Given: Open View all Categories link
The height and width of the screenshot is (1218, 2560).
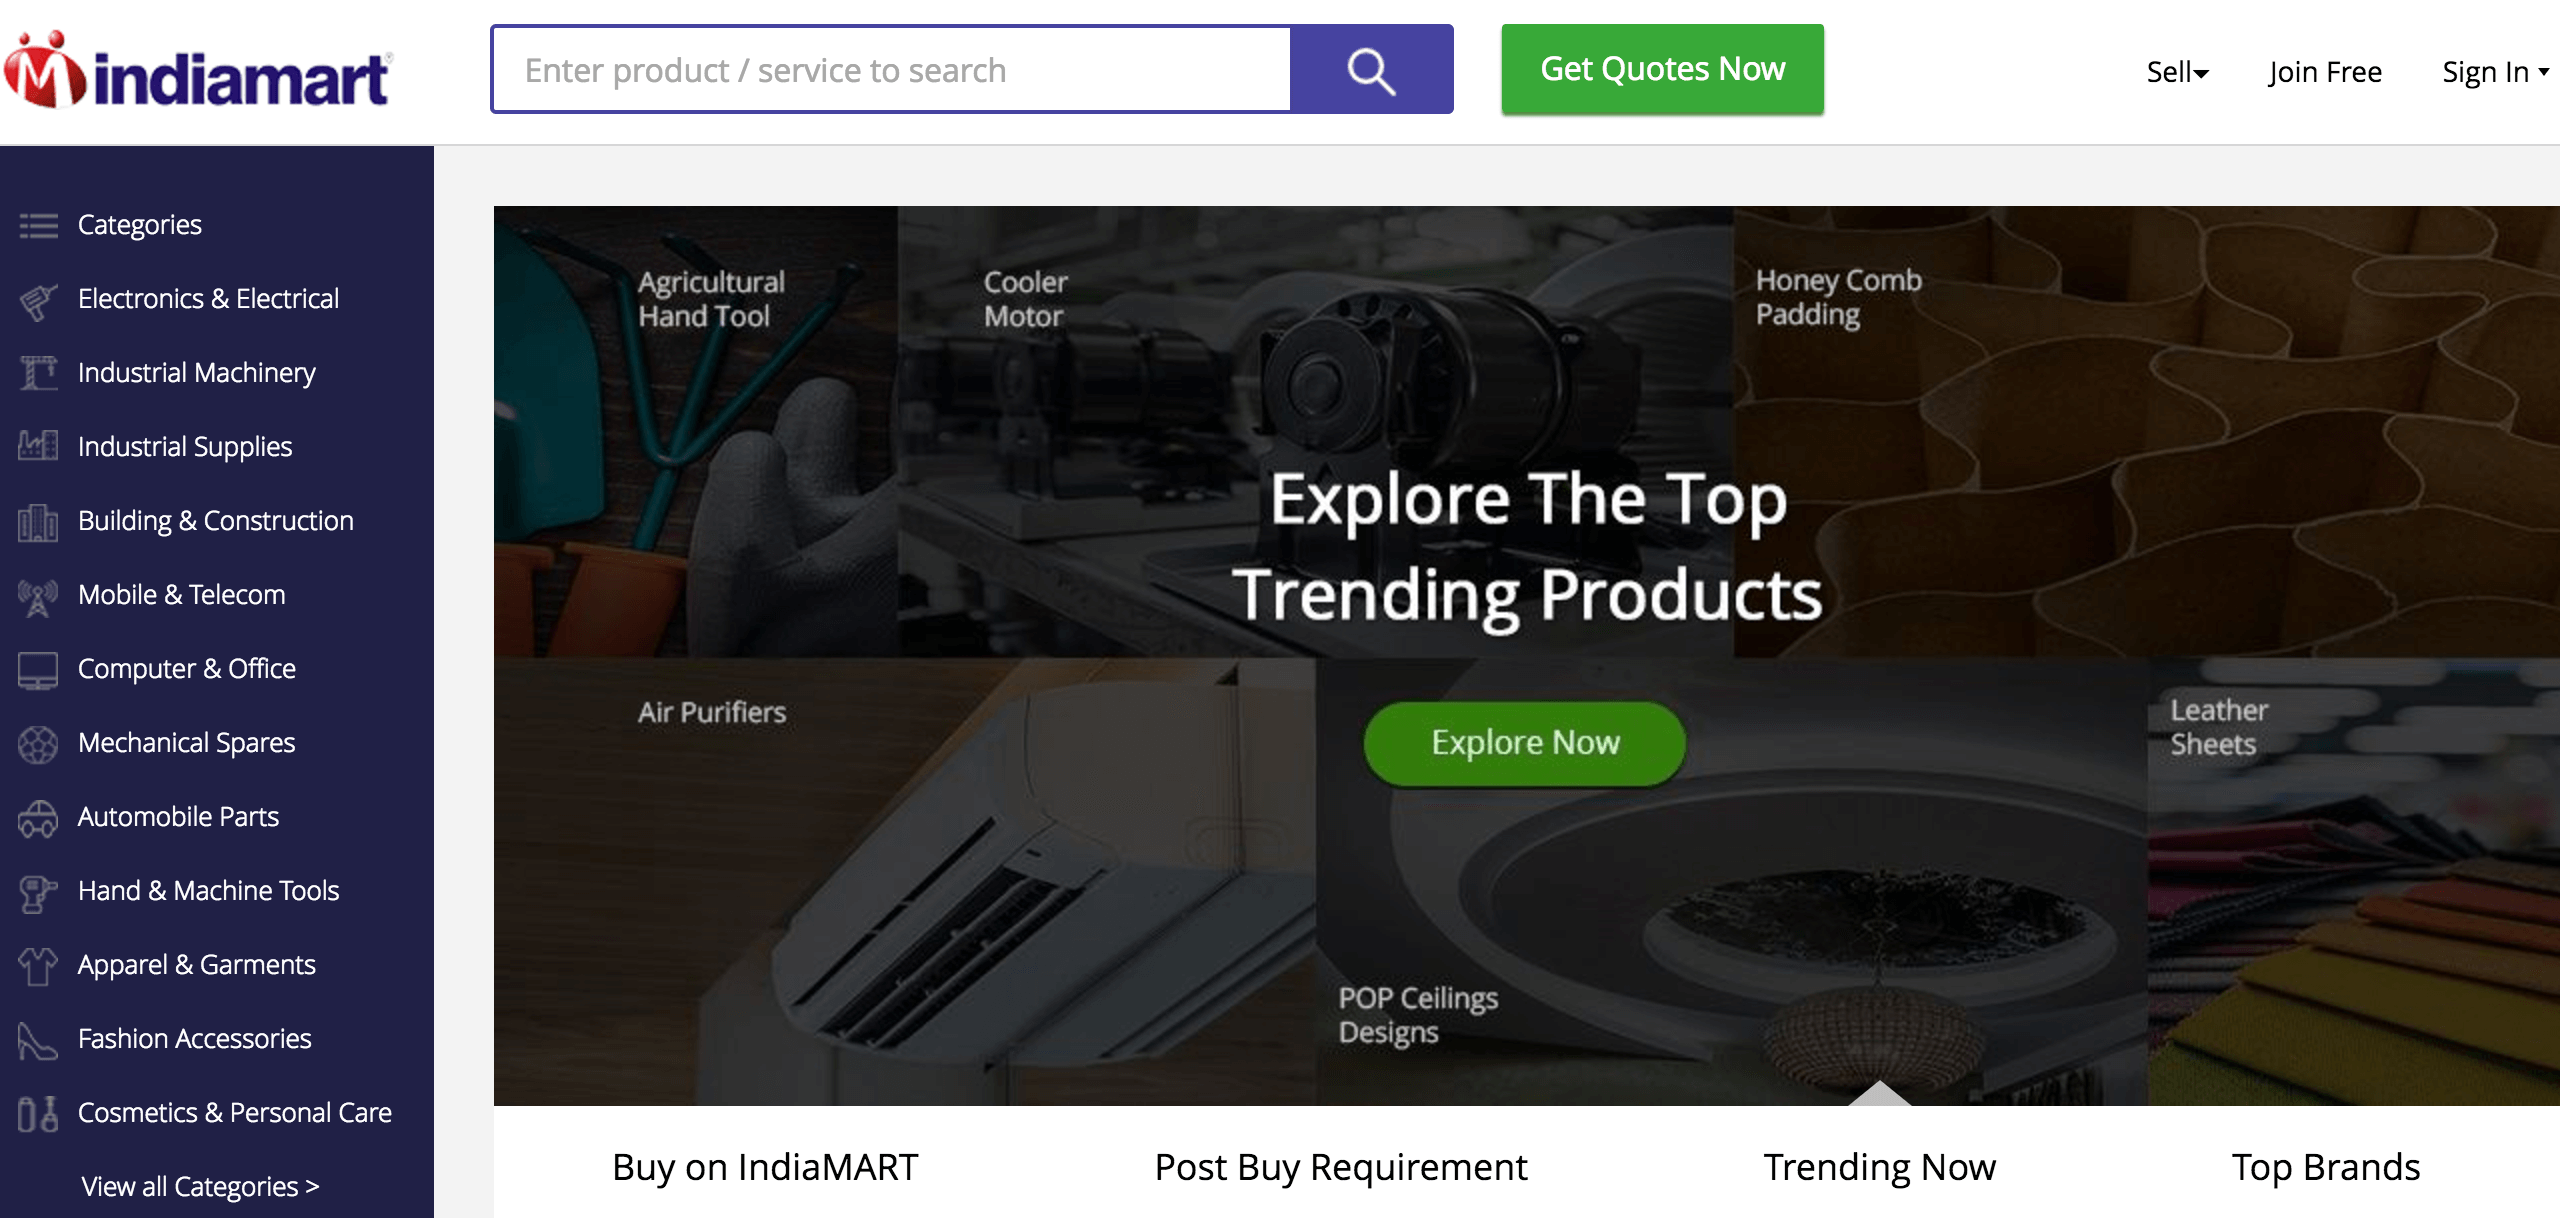Looking at the screenshot, I should (200, 1186).
